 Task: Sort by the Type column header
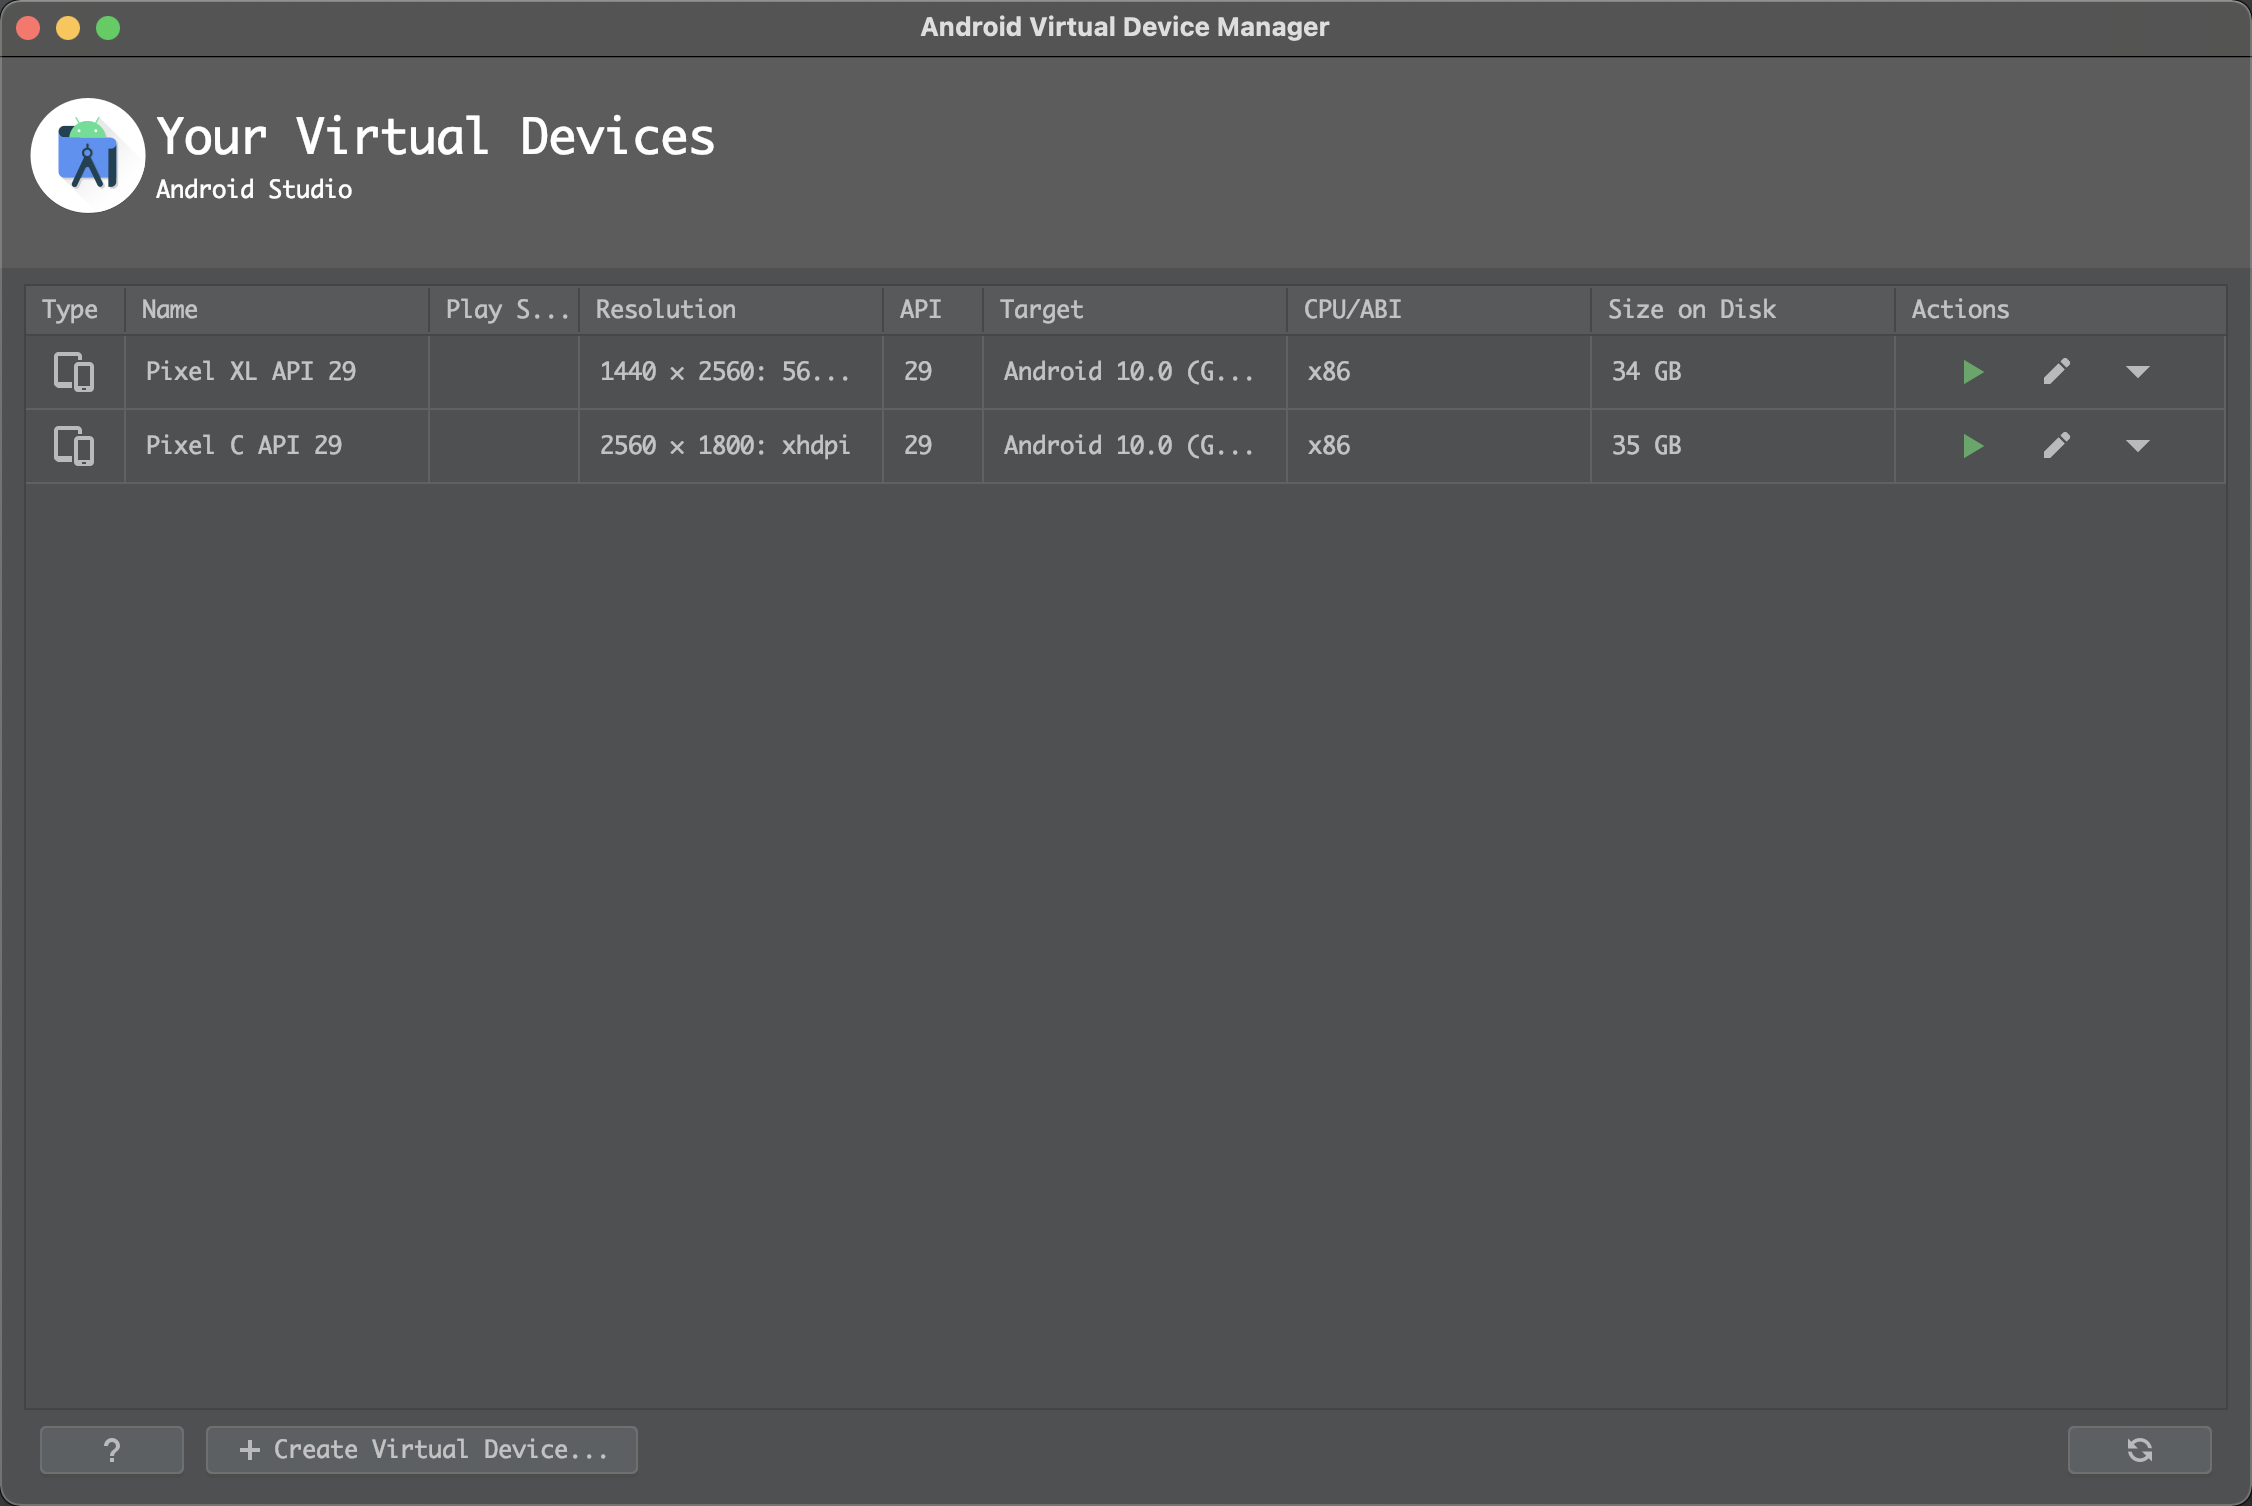[75, 310]
